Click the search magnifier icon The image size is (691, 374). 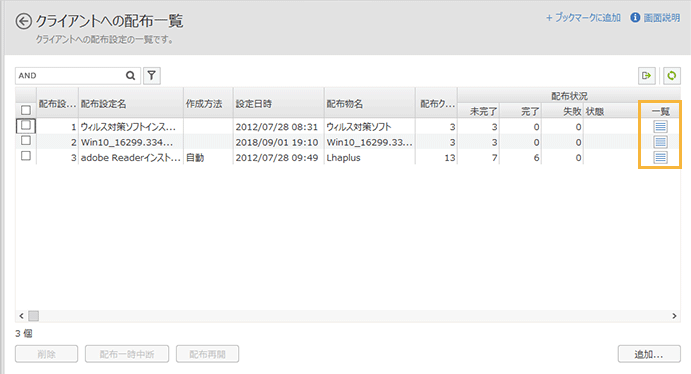[x=130, y=76]
